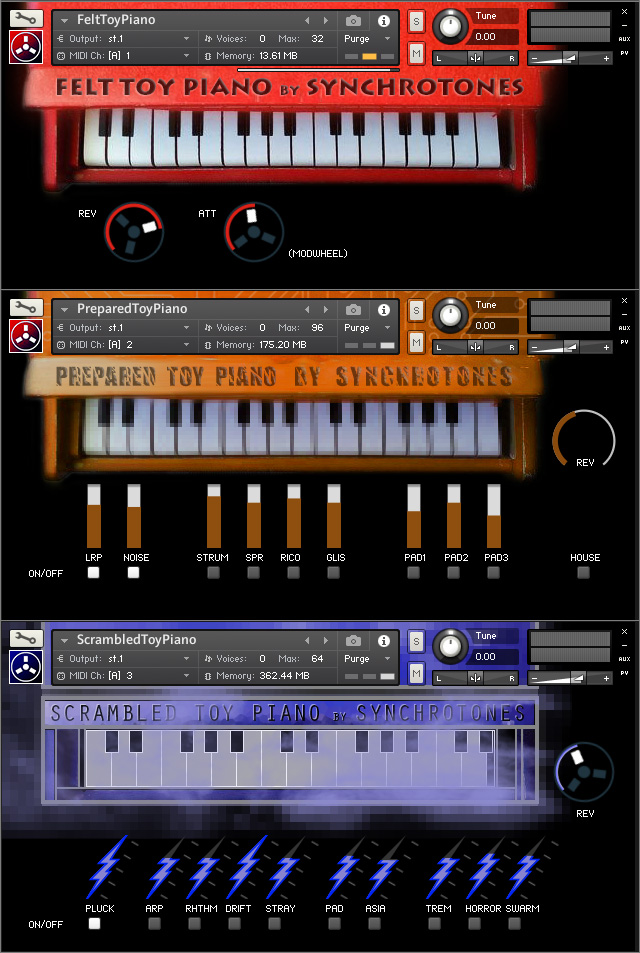
Task: Click the PAD3 volume slider
Action: point(494,516)
